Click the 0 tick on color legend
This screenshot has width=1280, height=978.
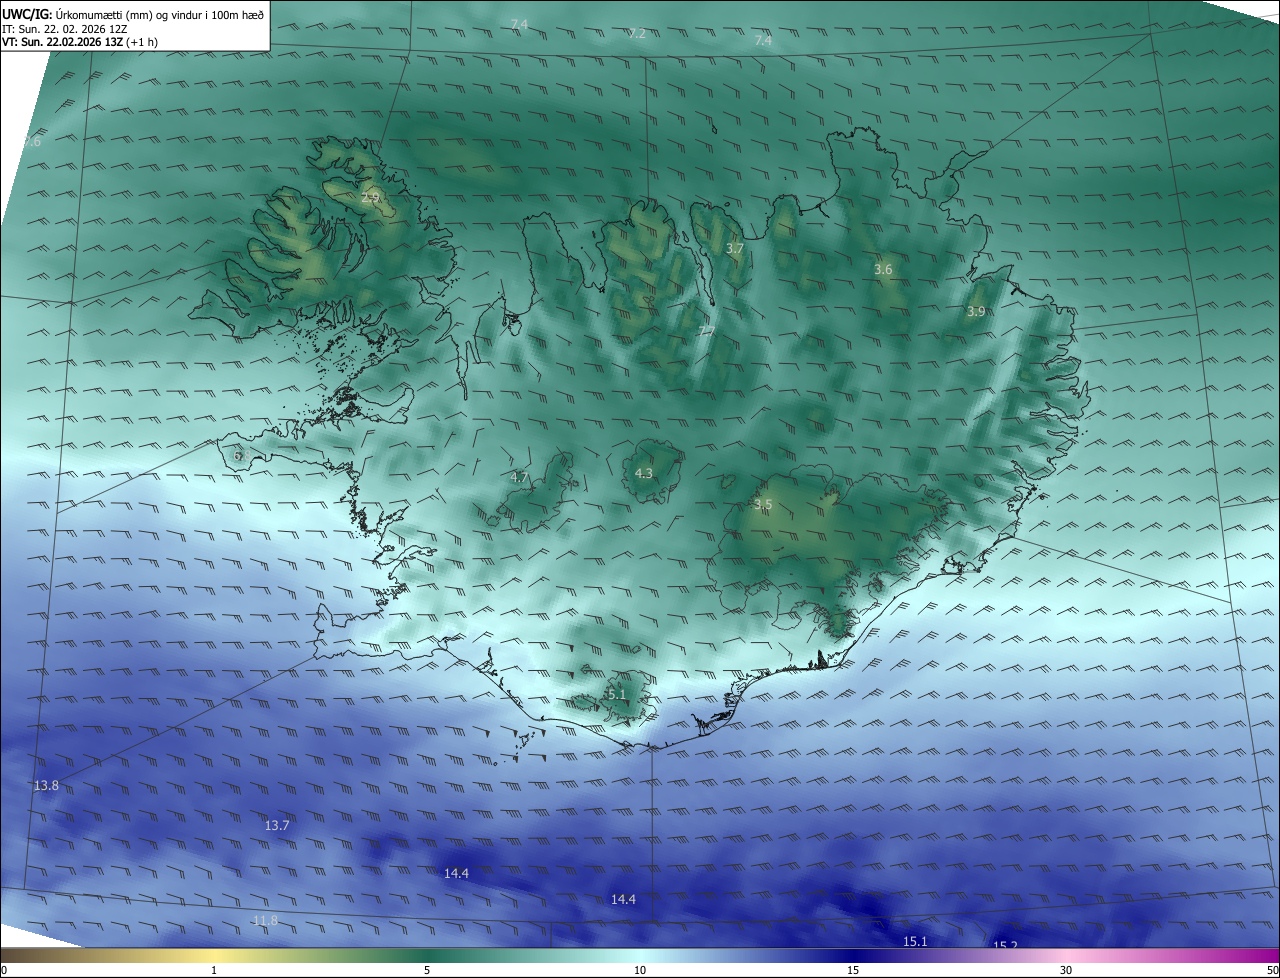(4, 970)
